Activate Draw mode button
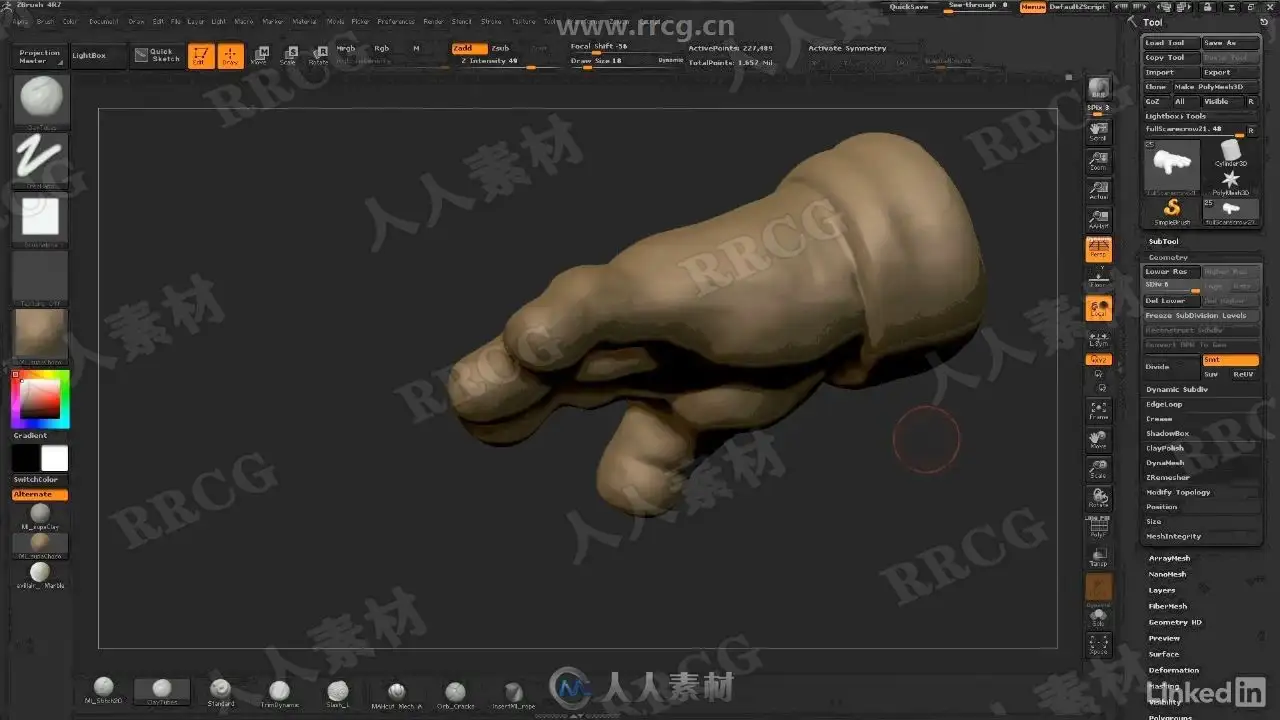1280x720 pixels. 231,56
